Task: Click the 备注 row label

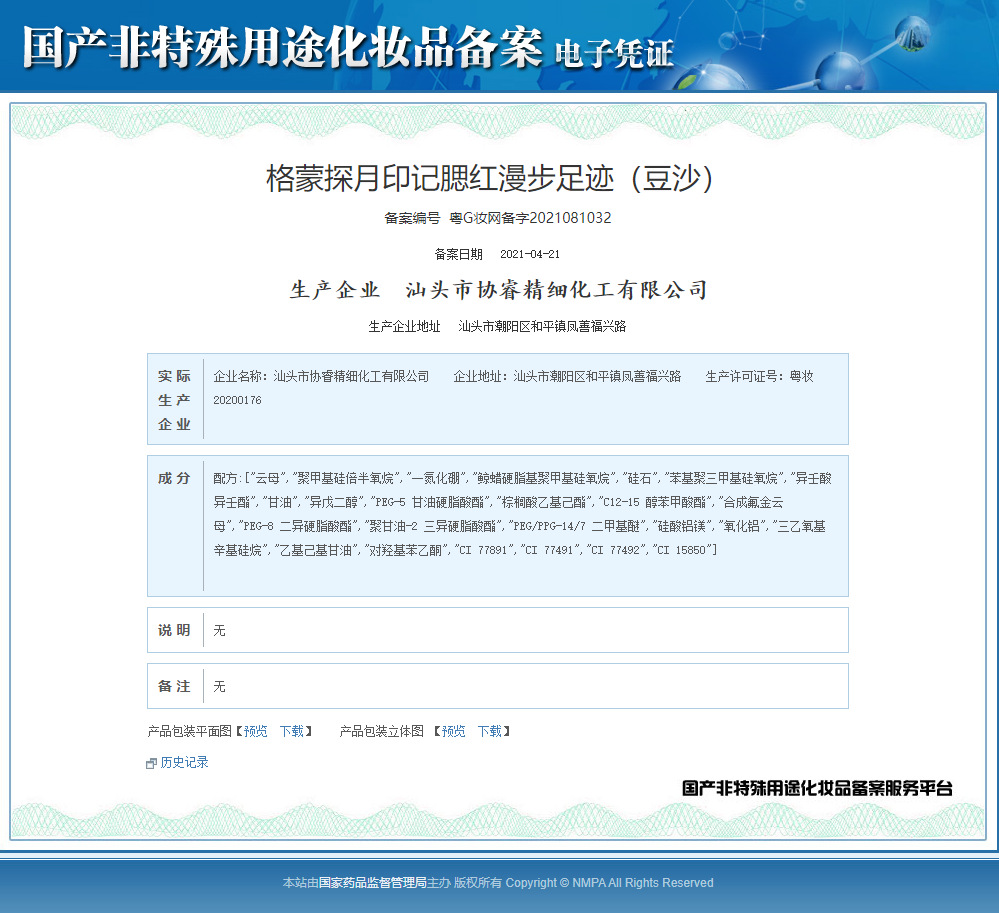Action: [x=174, y=686]
